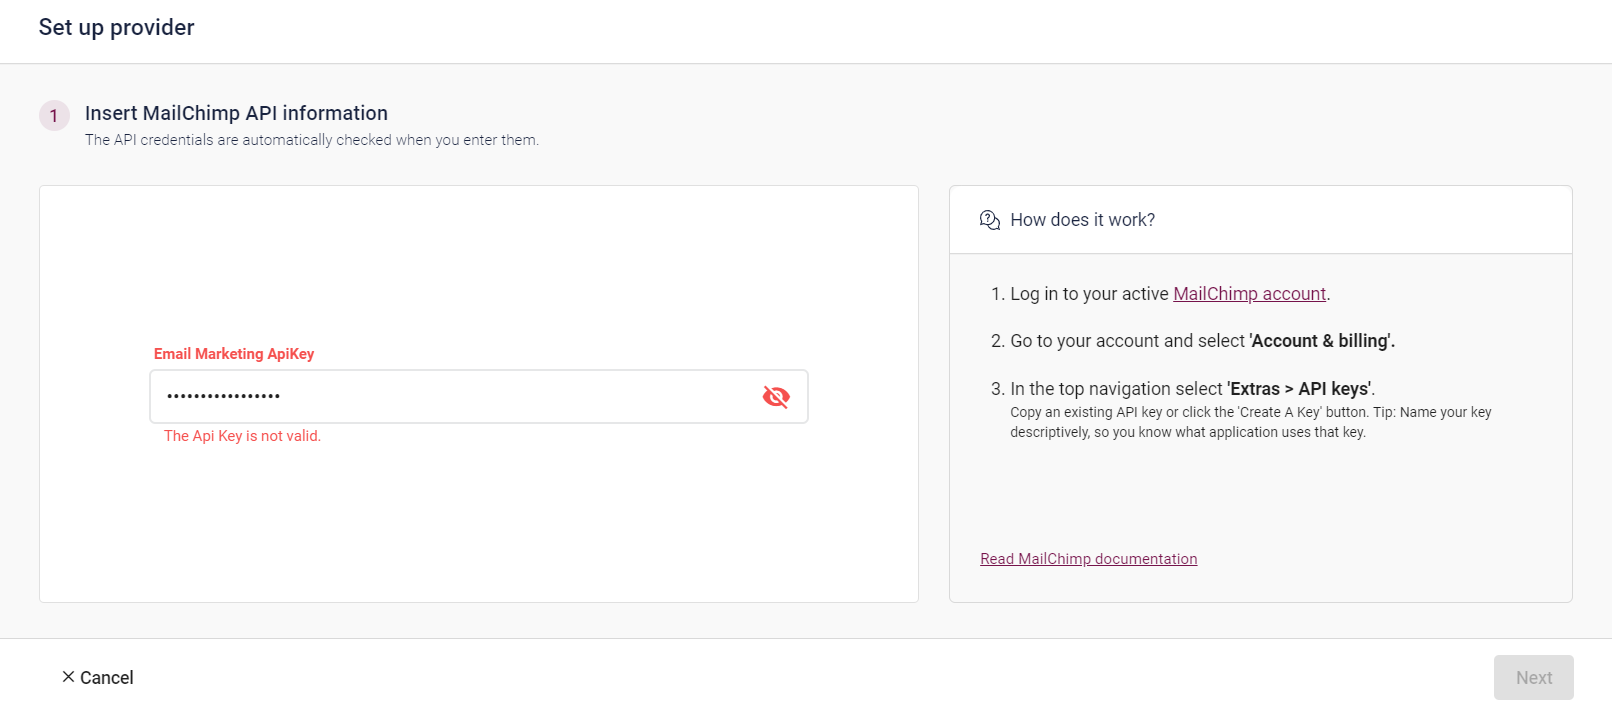The image size is (1612, 708).
Task: Click the 'Account & billing' instruction step
Action: coord(1202,341)
